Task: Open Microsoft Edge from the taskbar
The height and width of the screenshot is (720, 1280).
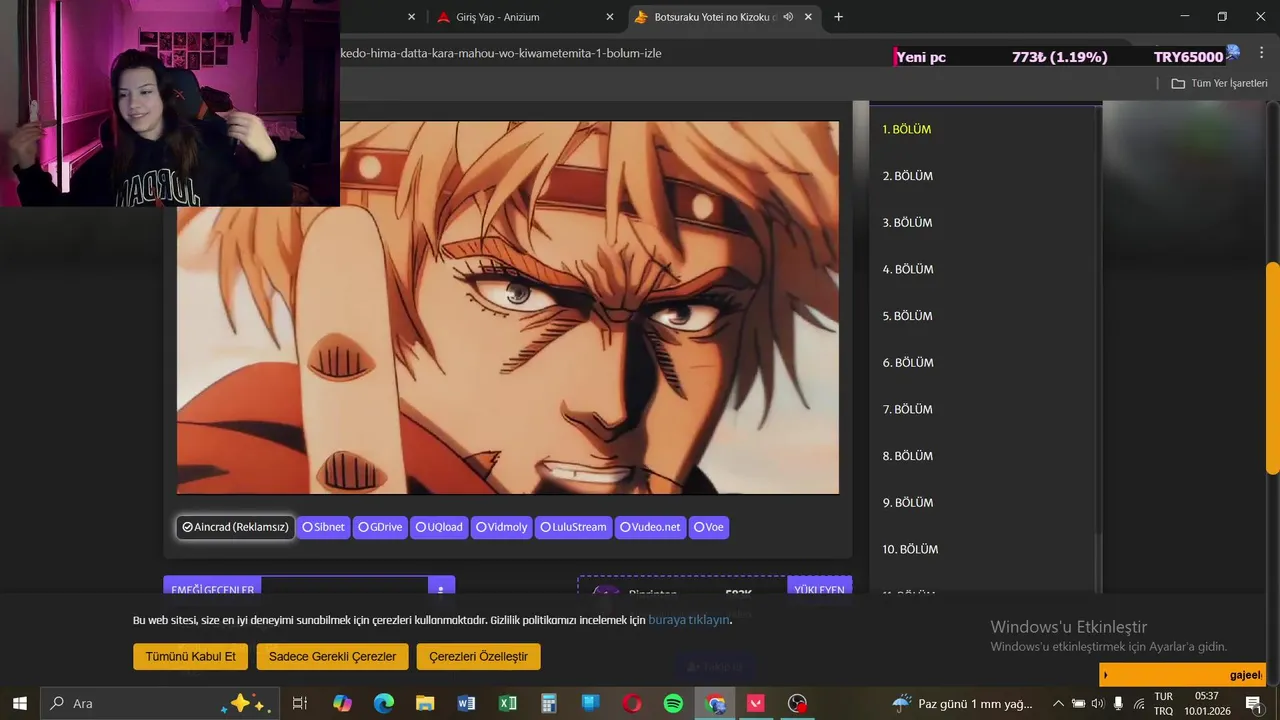Action: pos(384,703)
